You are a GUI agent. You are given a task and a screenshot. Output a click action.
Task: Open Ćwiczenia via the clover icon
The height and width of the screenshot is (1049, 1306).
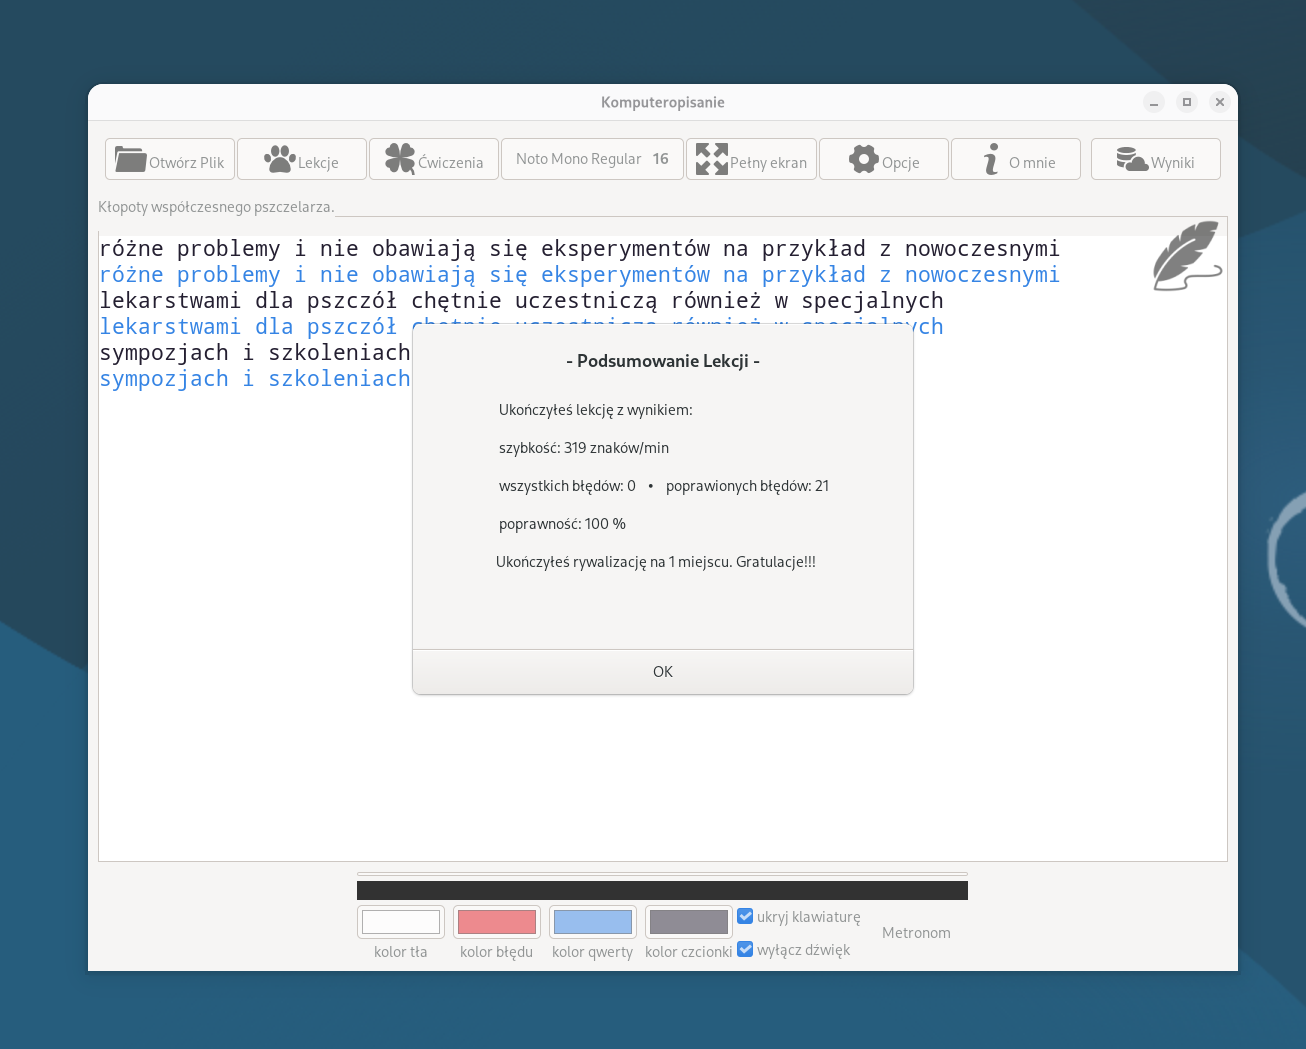(400, 159)
